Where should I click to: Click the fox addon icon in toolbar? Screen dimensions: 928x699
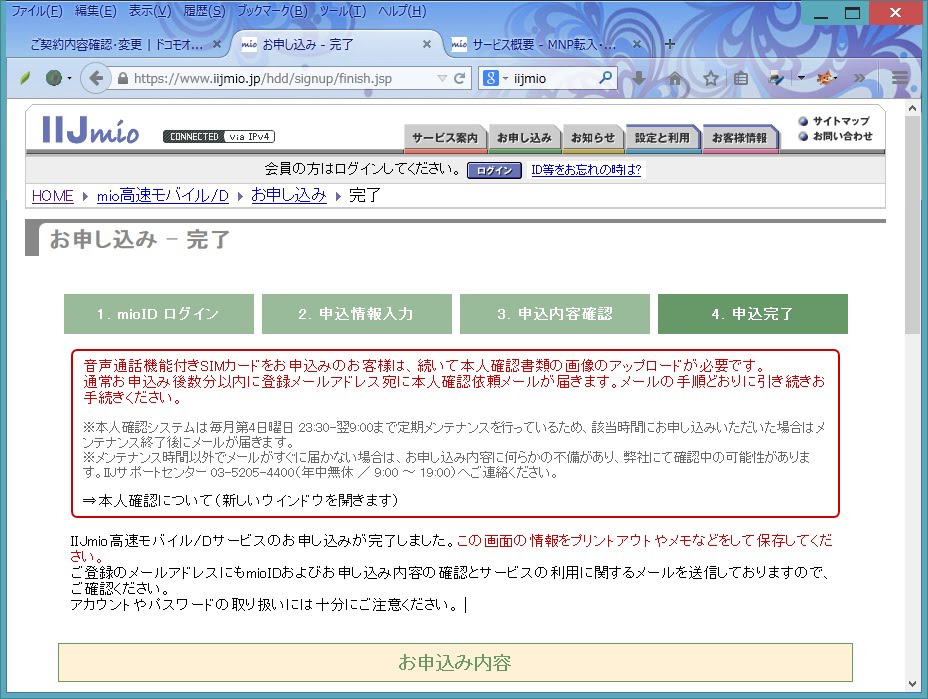pyautogui.click(x=824, y=78)
